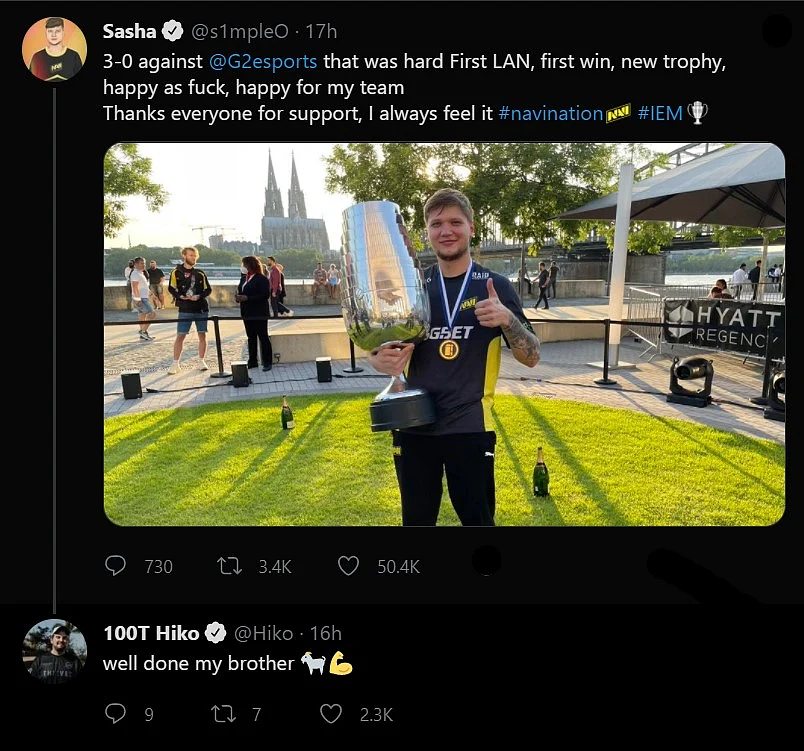
Task: Retweet Hiko's reply
Action: point(223,714)
